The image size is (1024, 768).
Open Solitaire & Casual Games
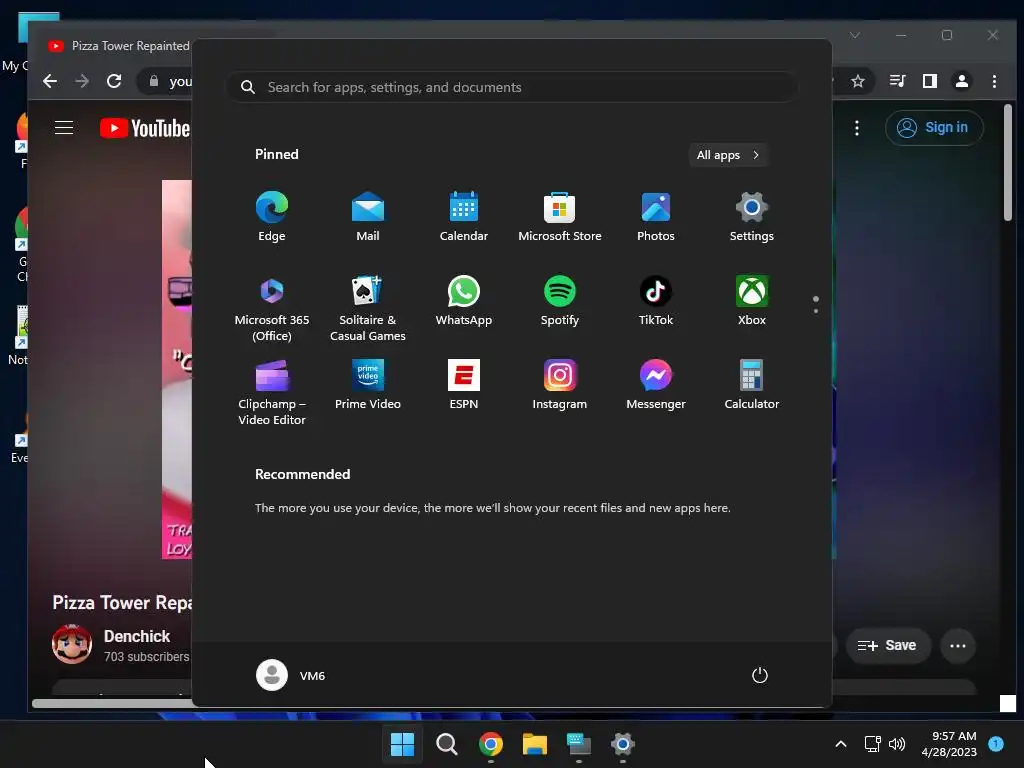[368, 308]
